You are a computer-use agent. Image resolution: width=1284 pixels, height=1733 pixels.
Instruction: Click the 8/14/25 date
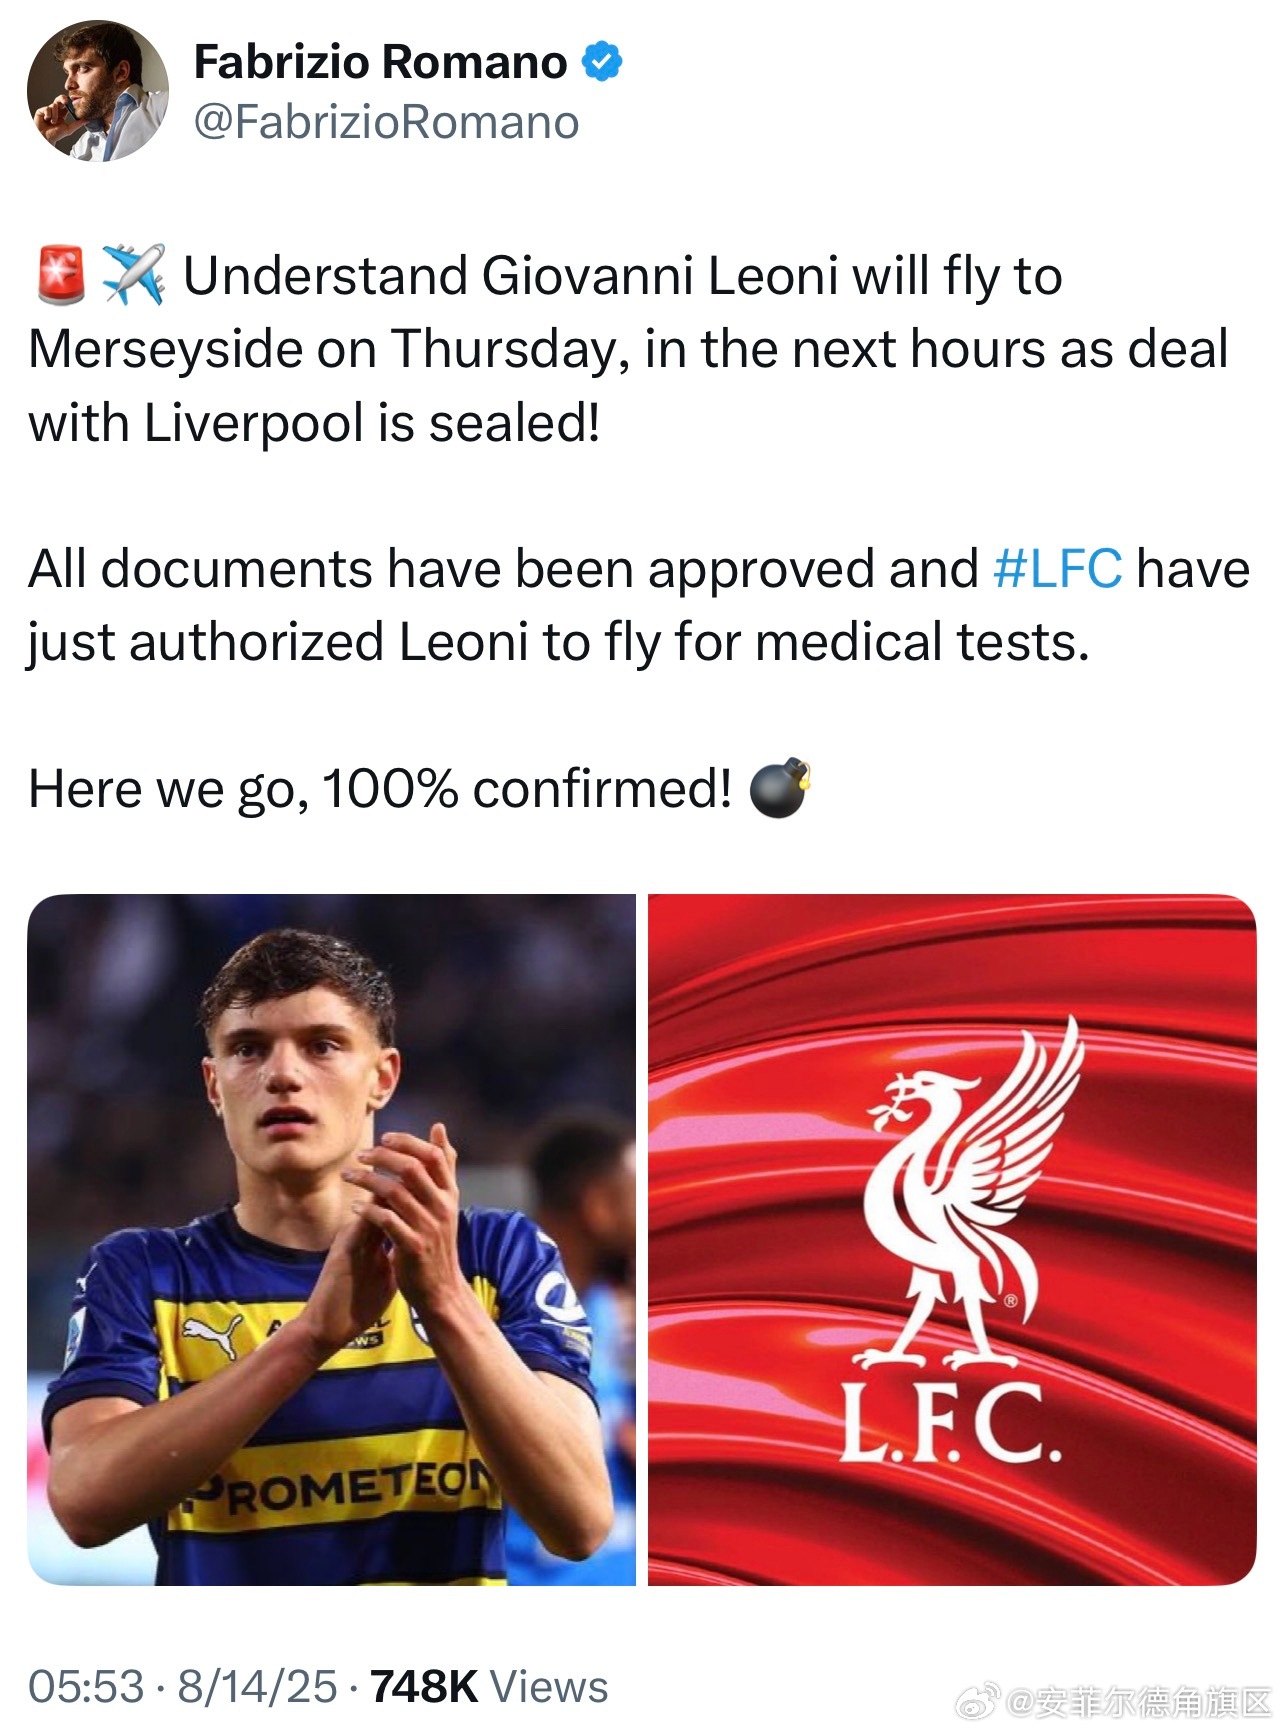[x=257, y=1686]
